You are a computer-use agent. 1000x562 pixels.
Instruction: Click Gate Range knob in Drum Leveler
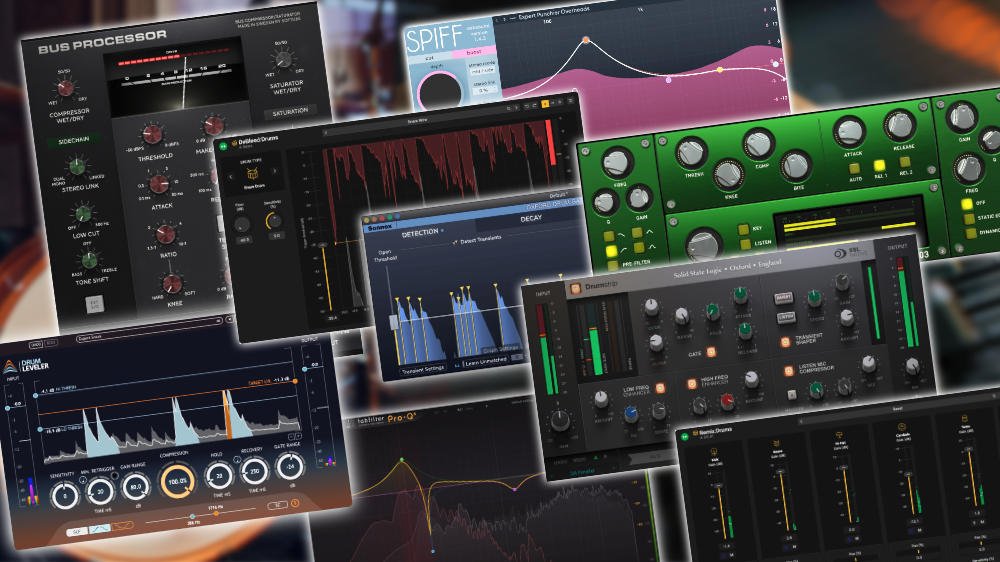[290, 466]
